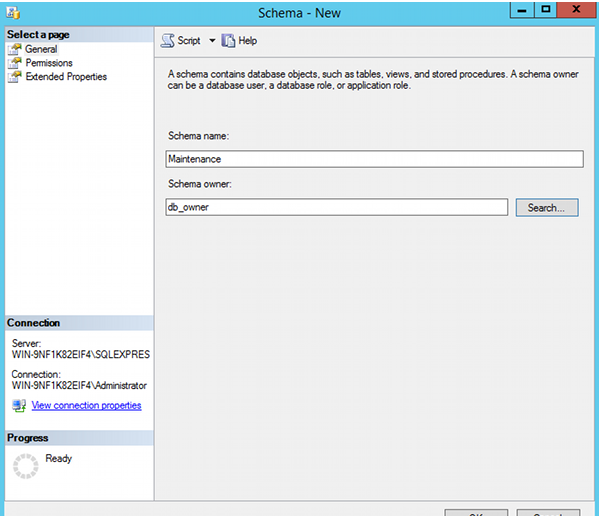Viewport: 599px width, 516px height.
Task: Click the Search... button for schema owner
Action: tap(547, 207)
